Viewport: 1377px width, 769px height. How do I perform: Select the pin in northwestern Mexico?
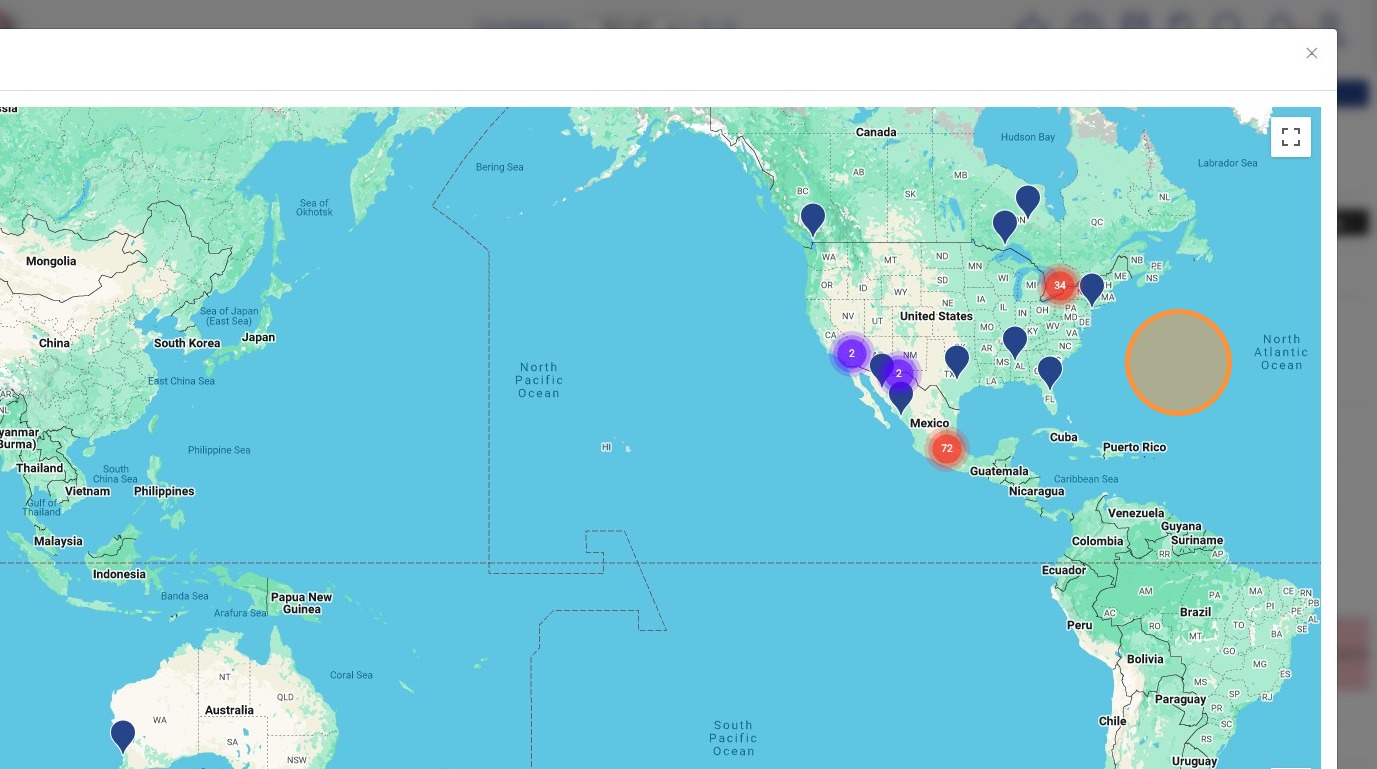tap(901, 397)
